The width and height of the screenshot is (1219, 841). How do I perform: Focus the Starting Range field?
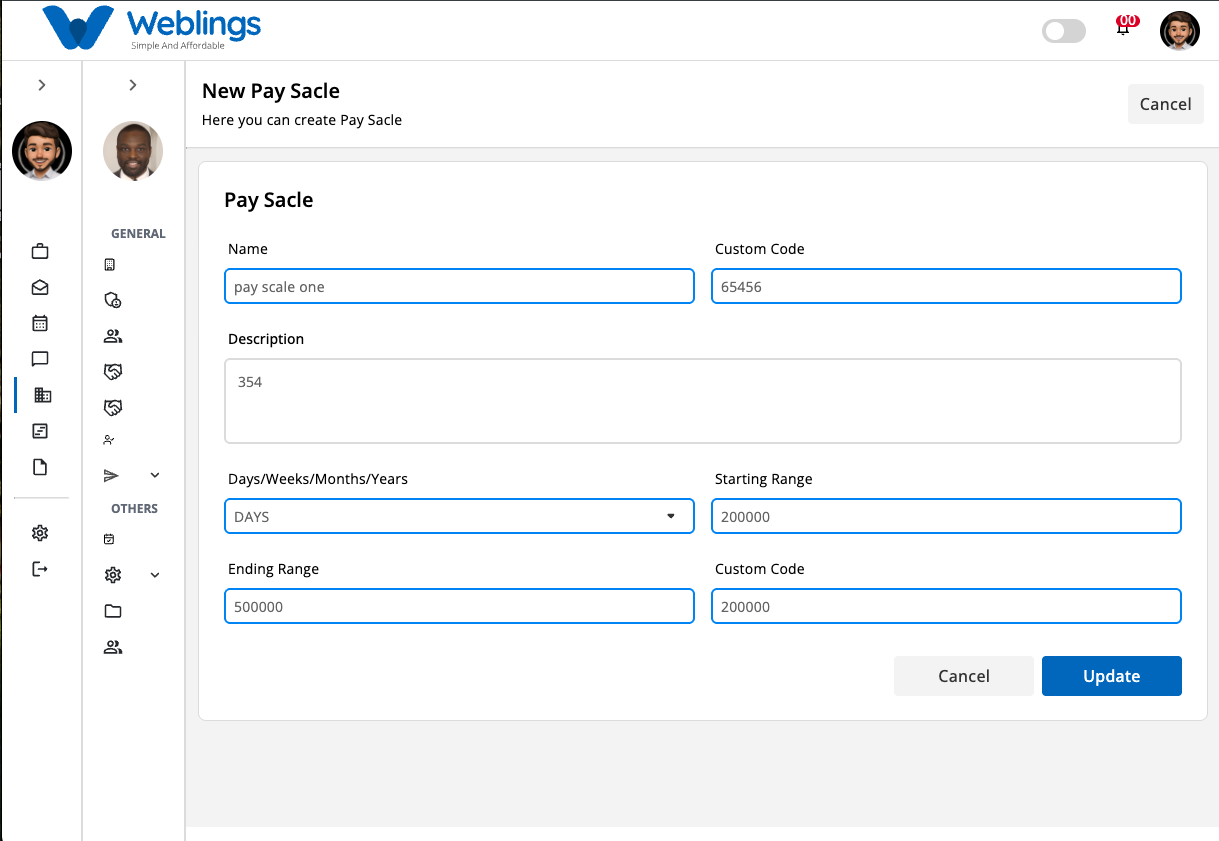point(946,516)
